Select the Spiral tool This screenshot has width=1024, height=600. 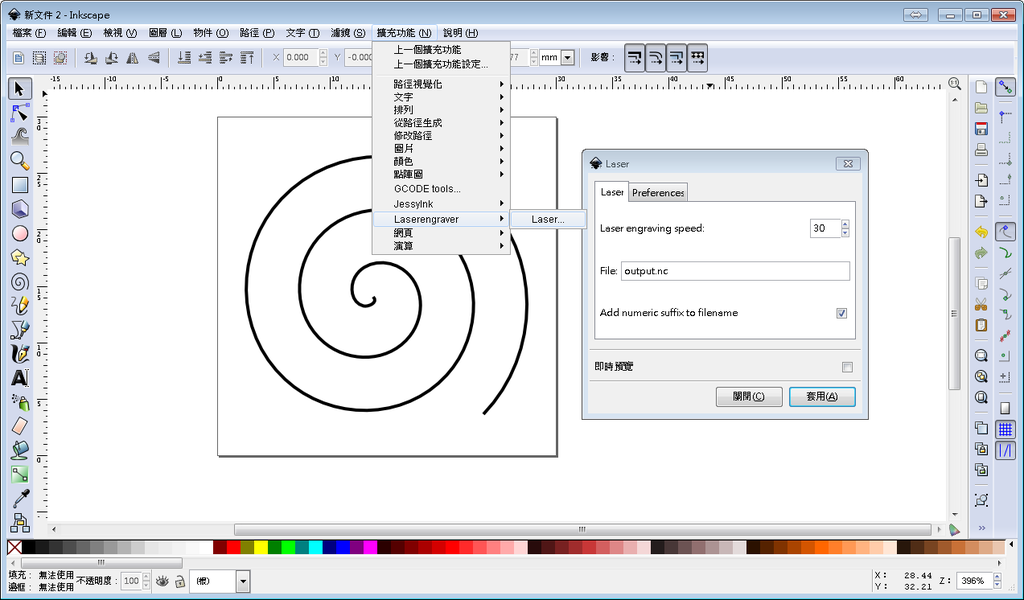coord(20,281)
